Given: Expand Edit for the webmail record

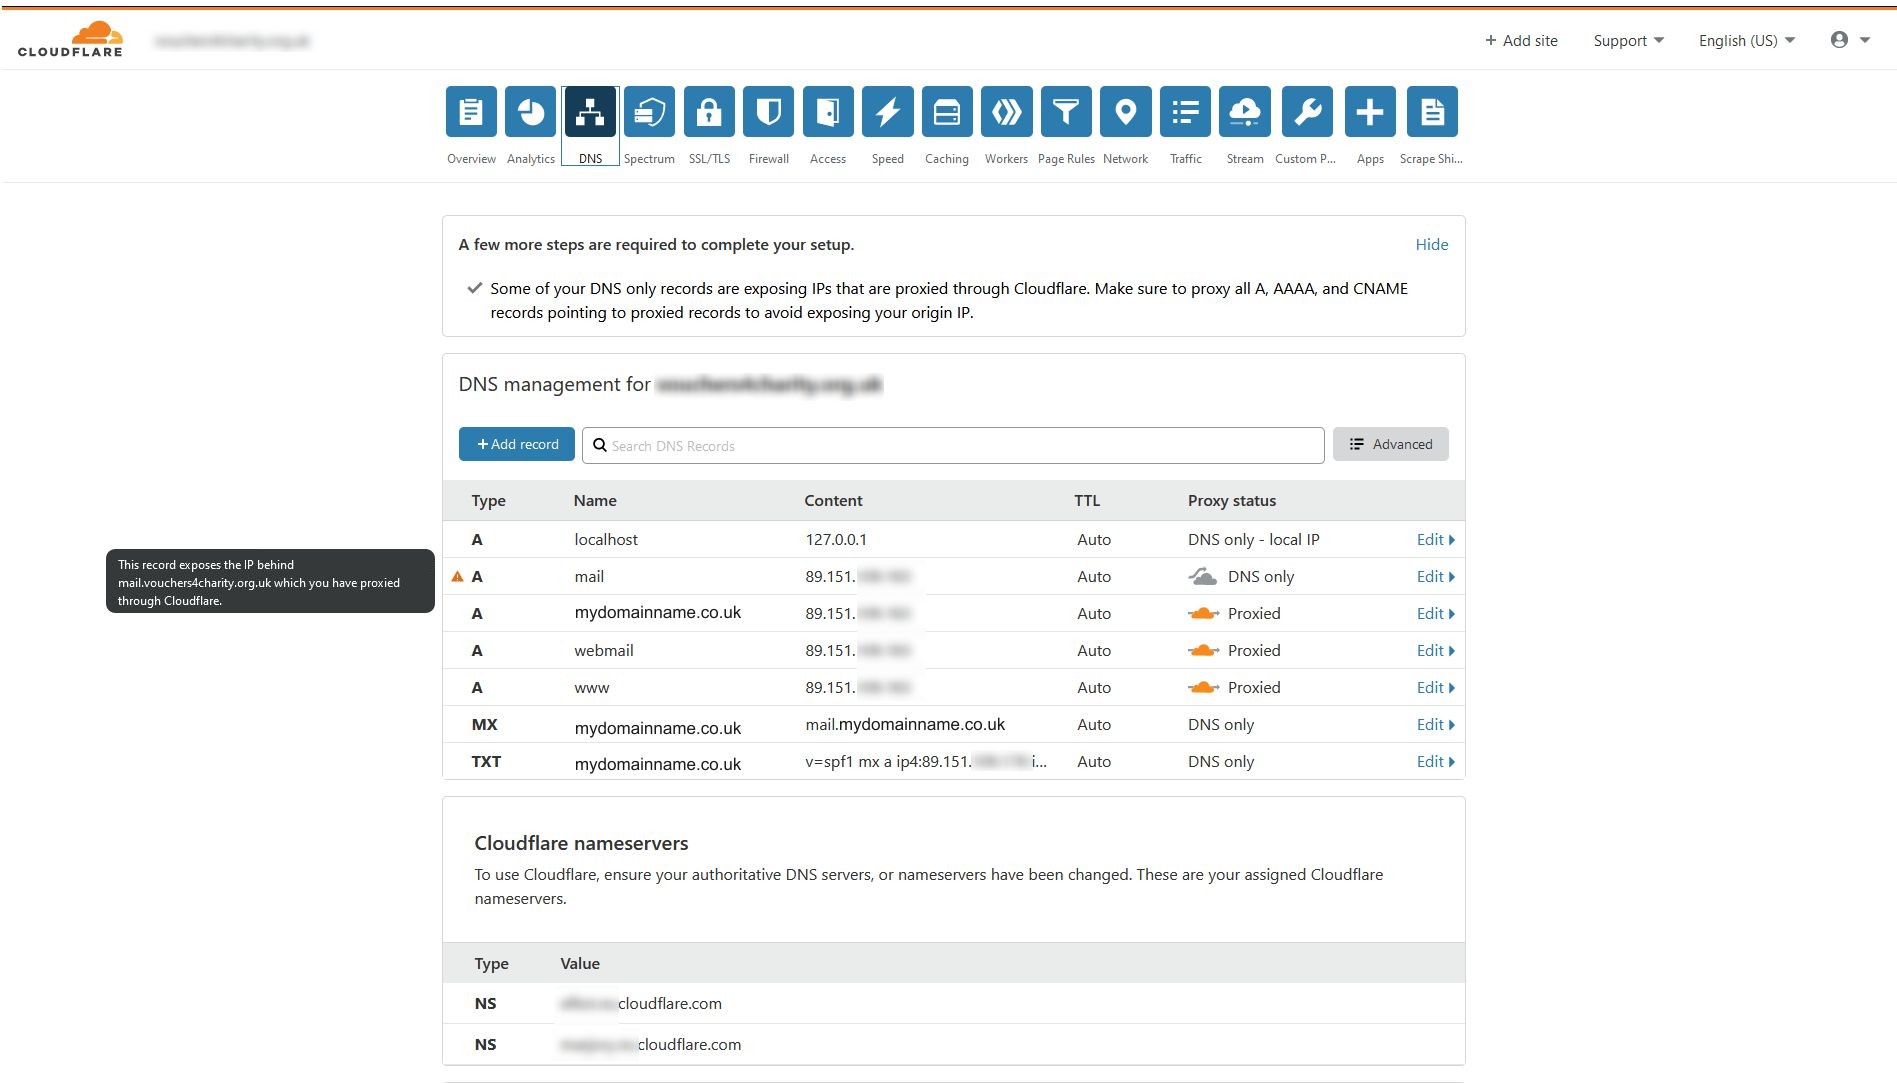Looking at the screenshot, I should [x=1435, y=650].
